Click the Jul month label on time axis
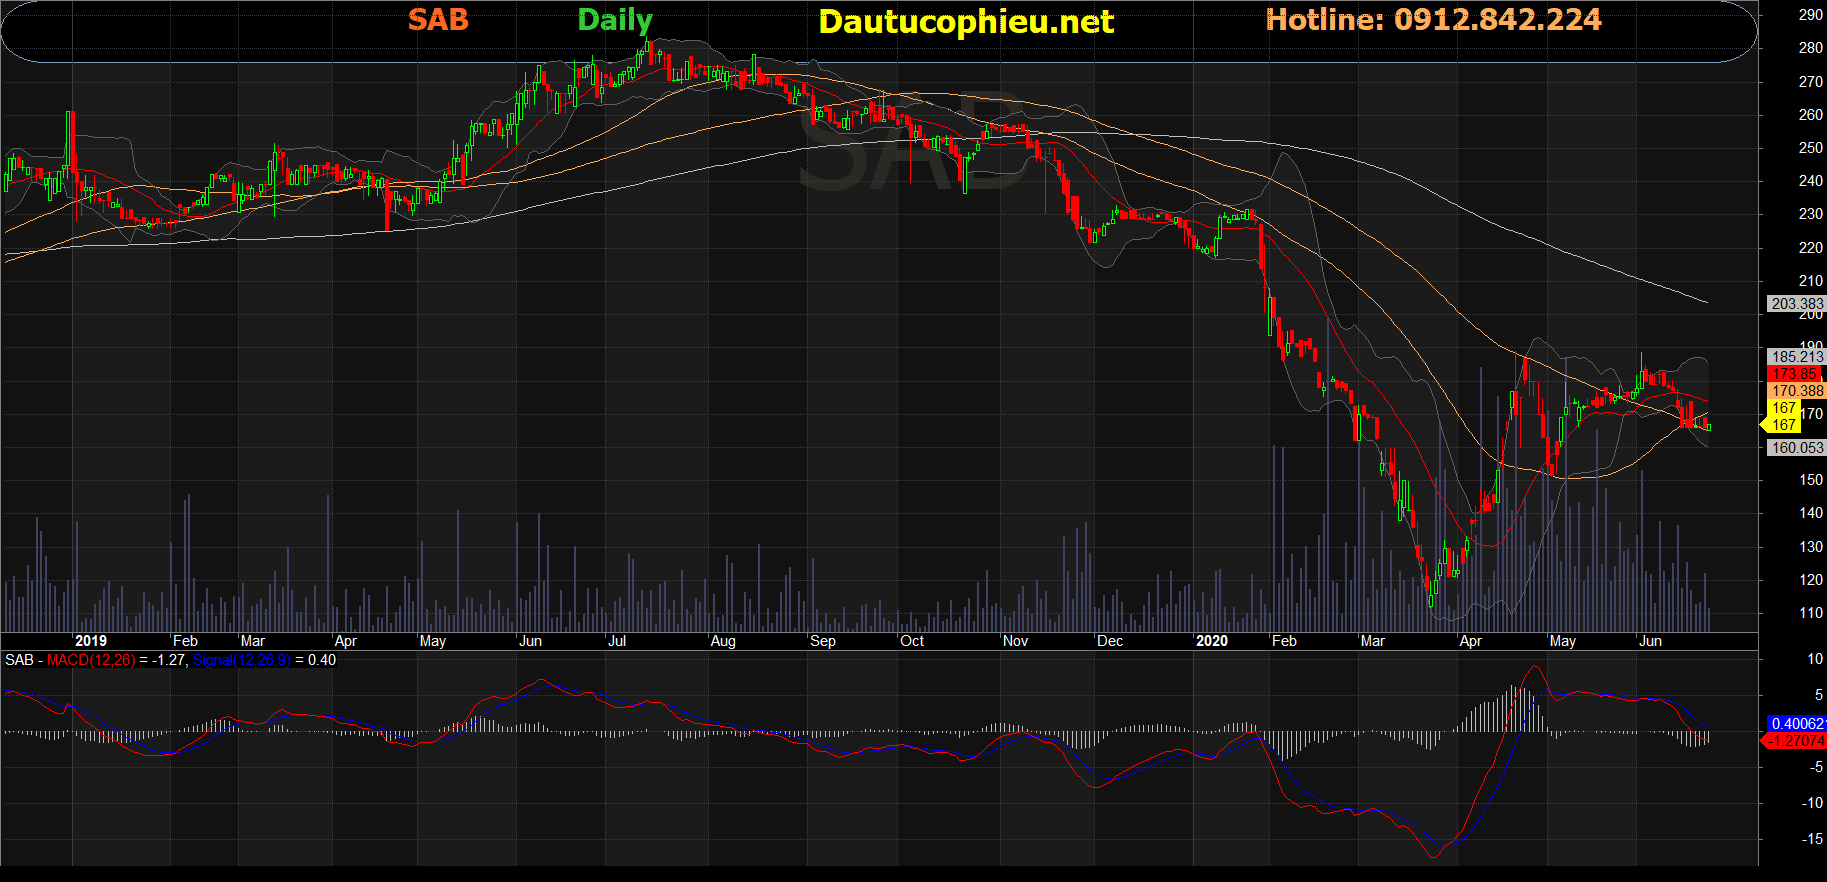The height and width of the screenshot is (882, 1827). [617, 641]
